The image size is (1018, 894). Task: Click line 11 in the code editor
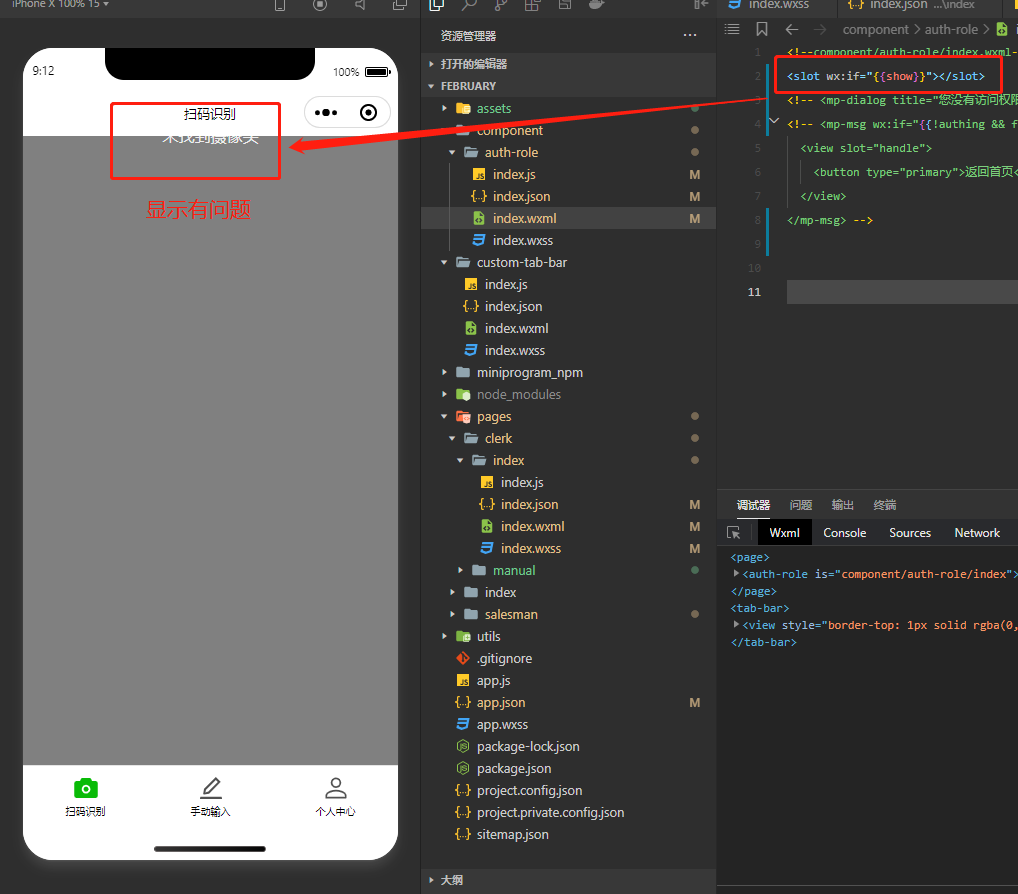click(902, 292)
